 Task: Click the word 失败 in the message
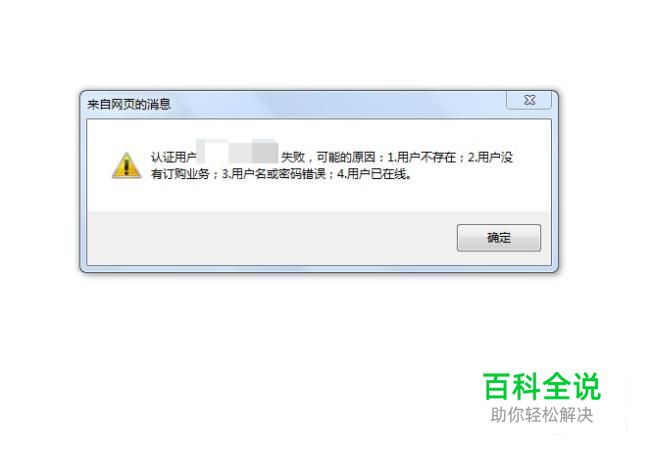click(293, 157)
